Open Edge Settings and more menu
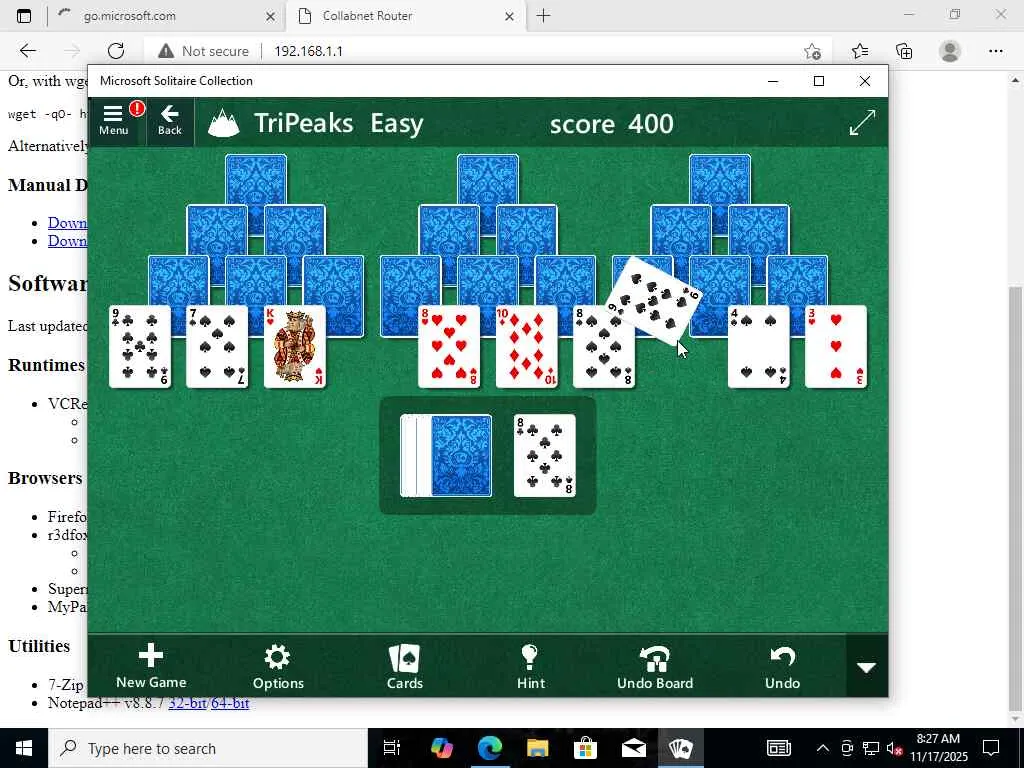The image size is (1024, 768). point(996,51)
